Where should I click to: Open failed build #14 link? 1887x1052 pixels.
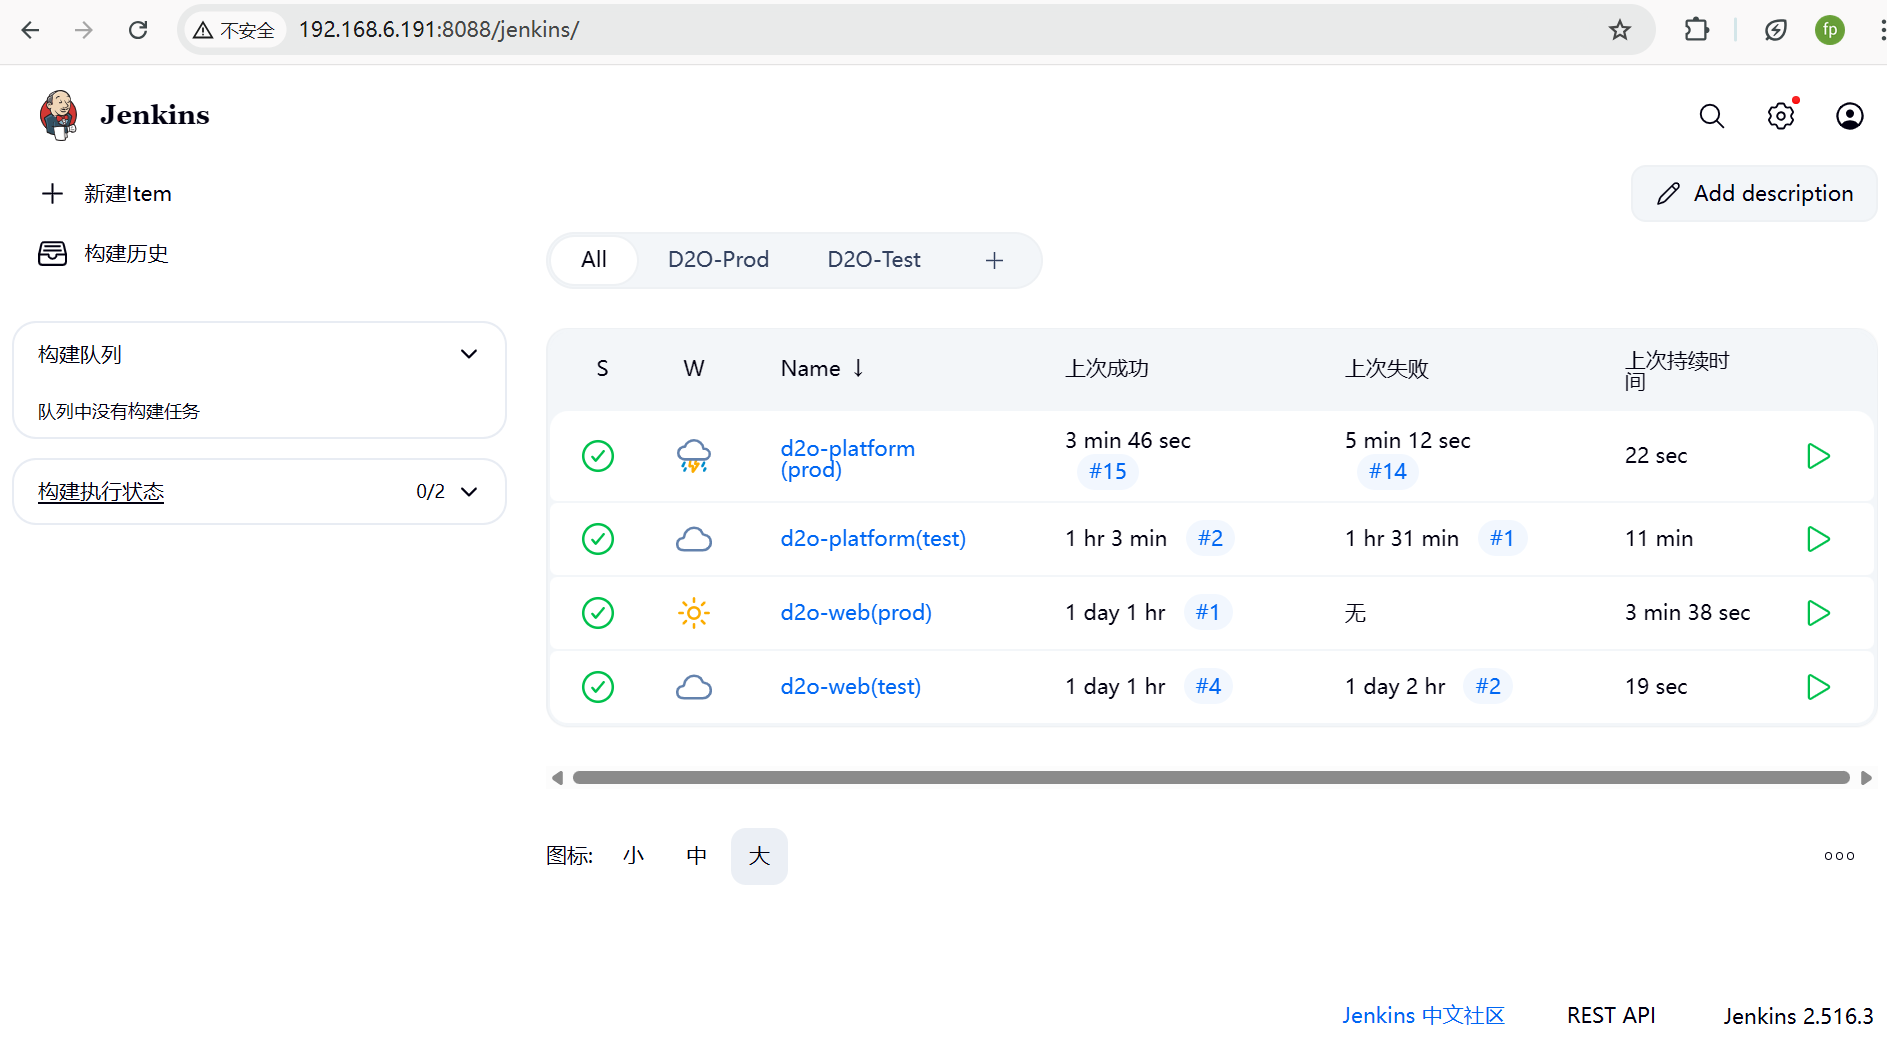coord(1387,471)
